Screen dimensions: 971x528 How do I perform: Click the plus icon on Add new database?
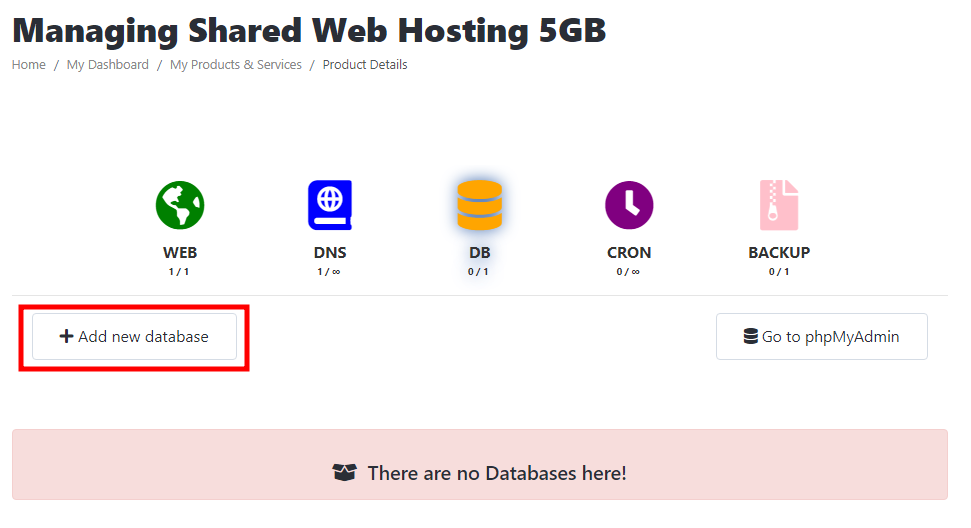(x=66, y=336)
